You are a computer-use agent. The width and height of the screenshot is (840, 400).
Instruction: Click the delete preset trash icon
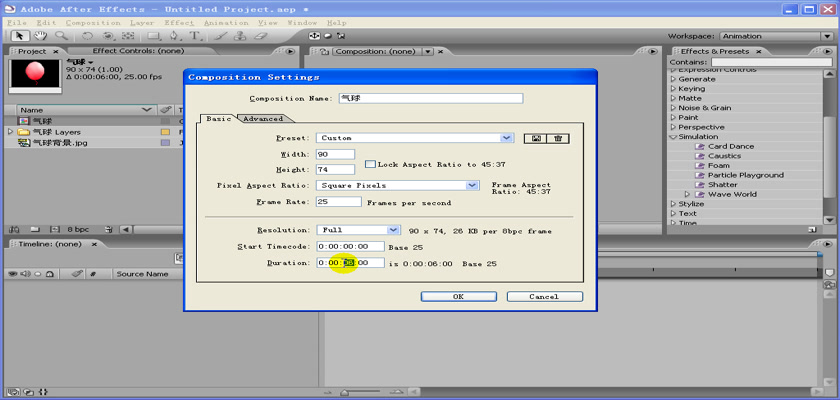coord(558,138)
